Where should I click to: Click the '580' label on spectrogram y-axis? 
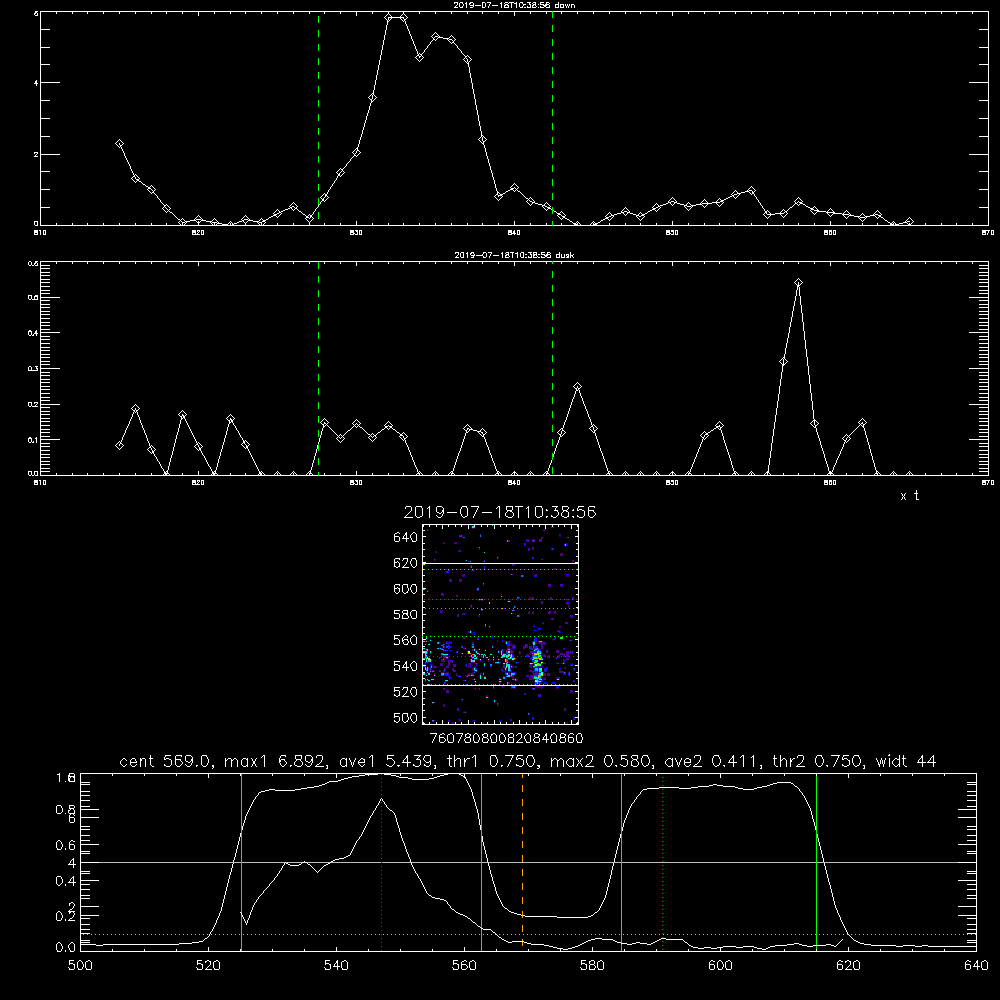pos(406,615)
